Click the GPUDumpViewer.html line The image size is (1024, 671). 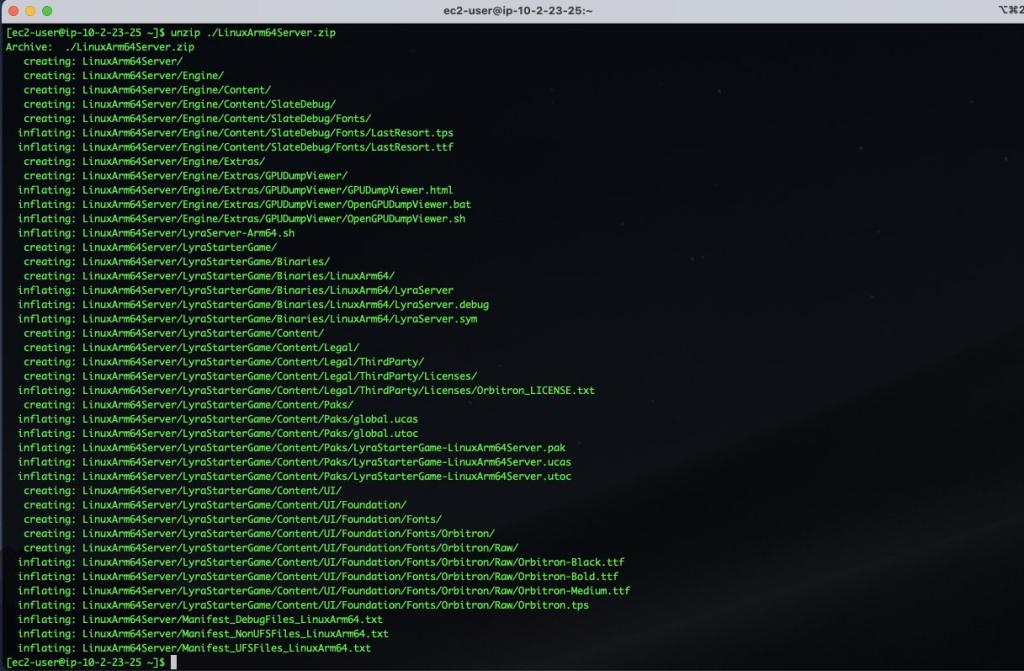(x=235, y=191)
